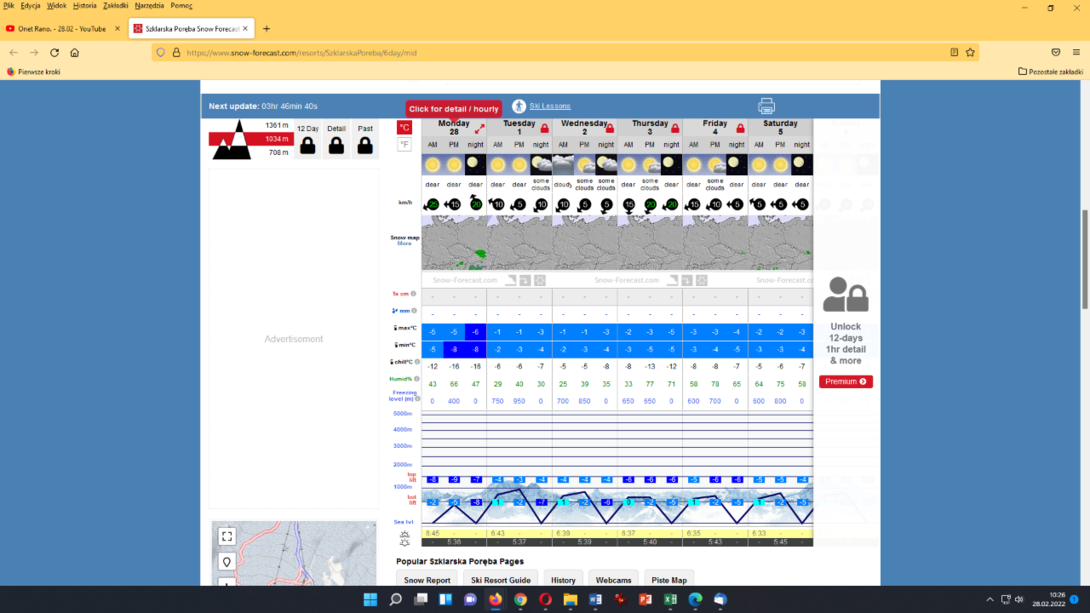
Task: Open the History page
Action: coord(563,580)
